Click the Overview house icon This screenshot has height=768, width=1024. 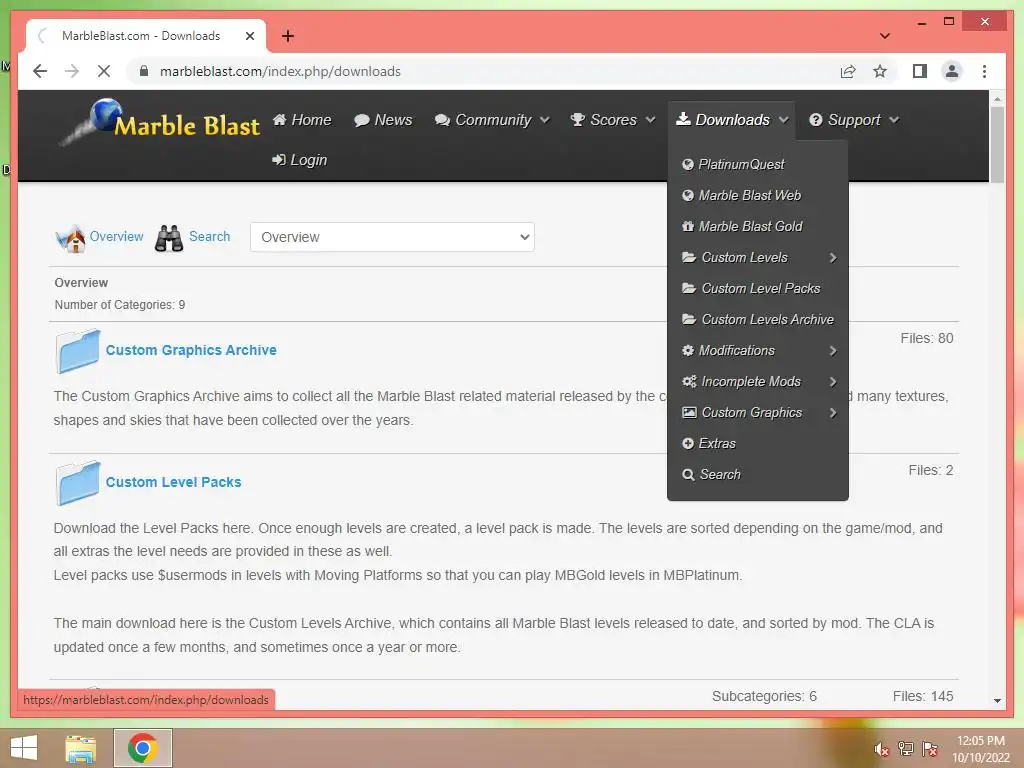71,238
